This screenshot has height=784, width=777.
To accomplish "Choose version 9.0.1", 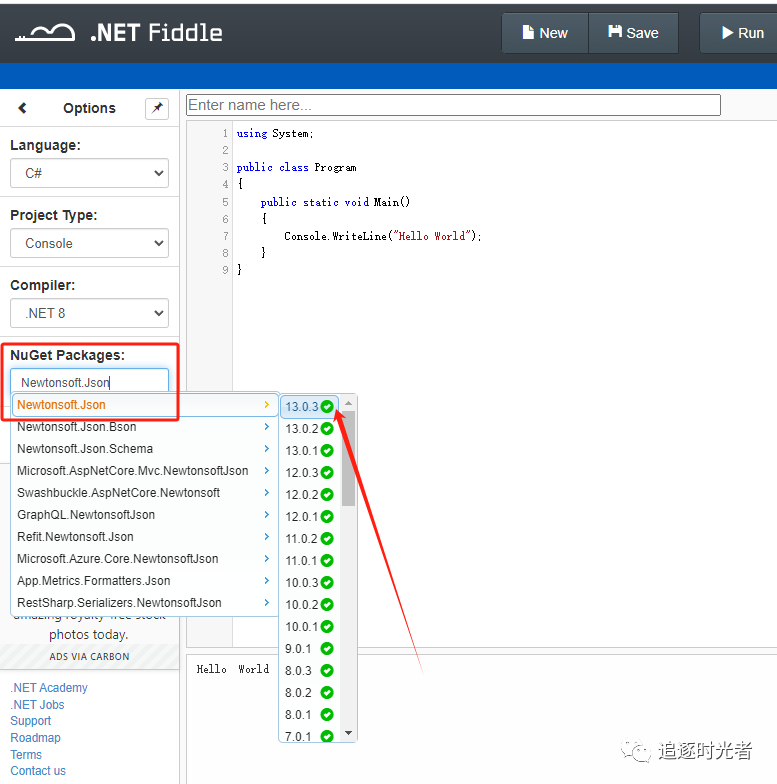I will coord(310,648).
